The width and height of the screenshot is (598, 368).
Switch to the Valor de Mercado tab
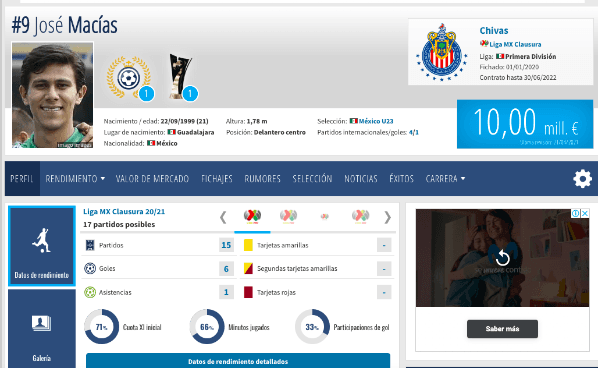point(152,178)
